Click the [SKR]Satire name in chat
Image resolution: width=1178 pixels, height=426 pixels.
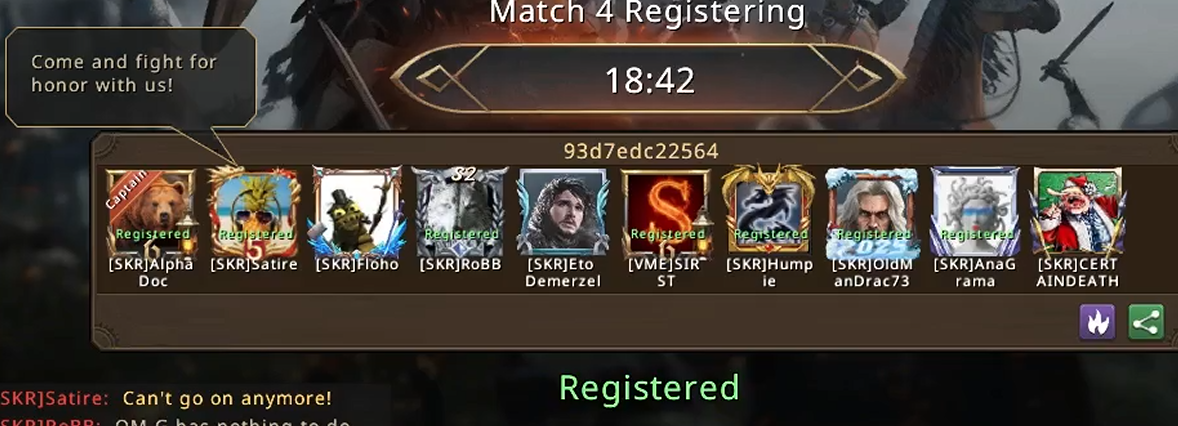(x=54, y=397)
